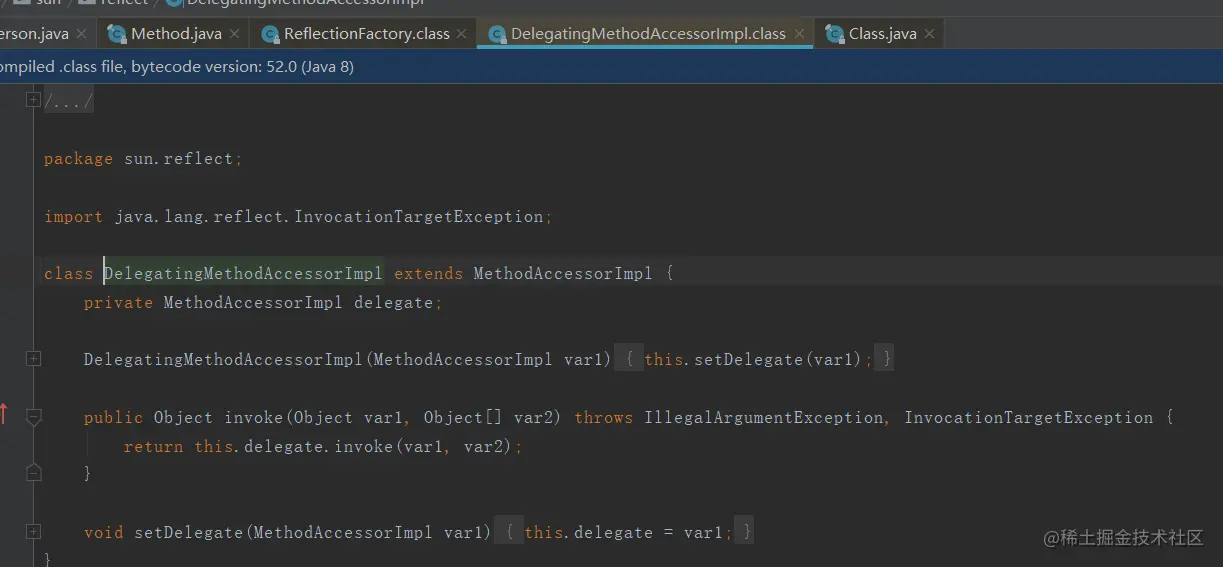The image size is (1223, 567).
Task: Collapse the invoke method body
Action: coord(33,417)
